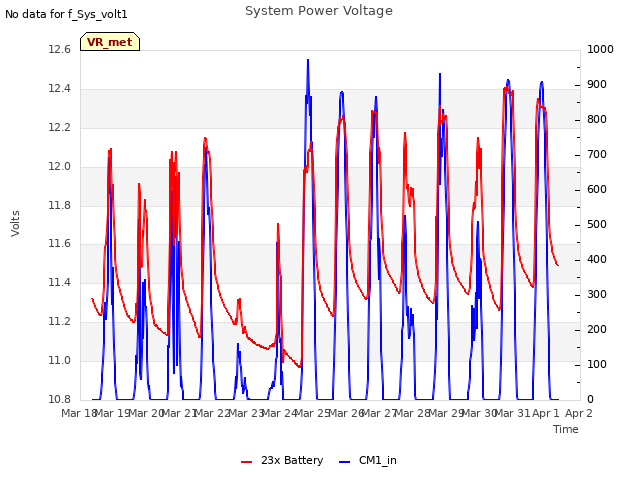This screenshot has height=480, width=640.
Task: Click the 11.6 left axis value
Action: click(x=60, y=244)
